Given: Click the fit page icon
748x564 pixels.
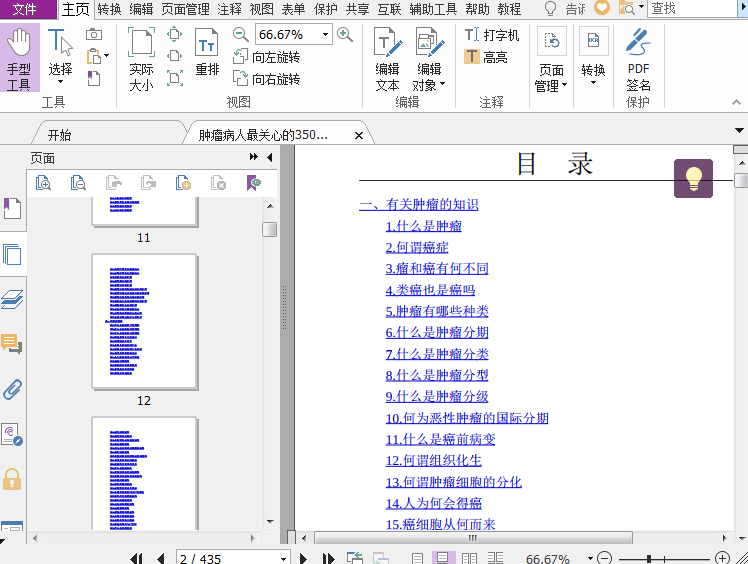Looking at the screenshot, I should coord(175,34).
